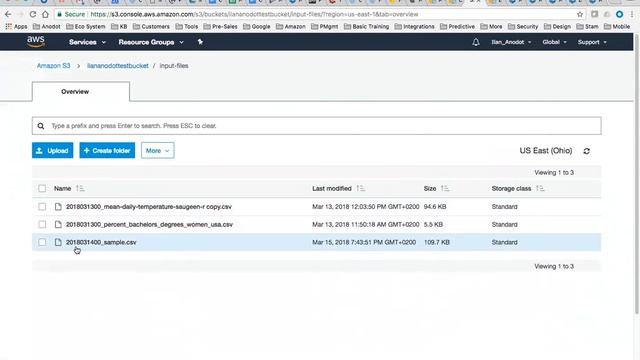Click the Last modified column header

coord(331,188)
